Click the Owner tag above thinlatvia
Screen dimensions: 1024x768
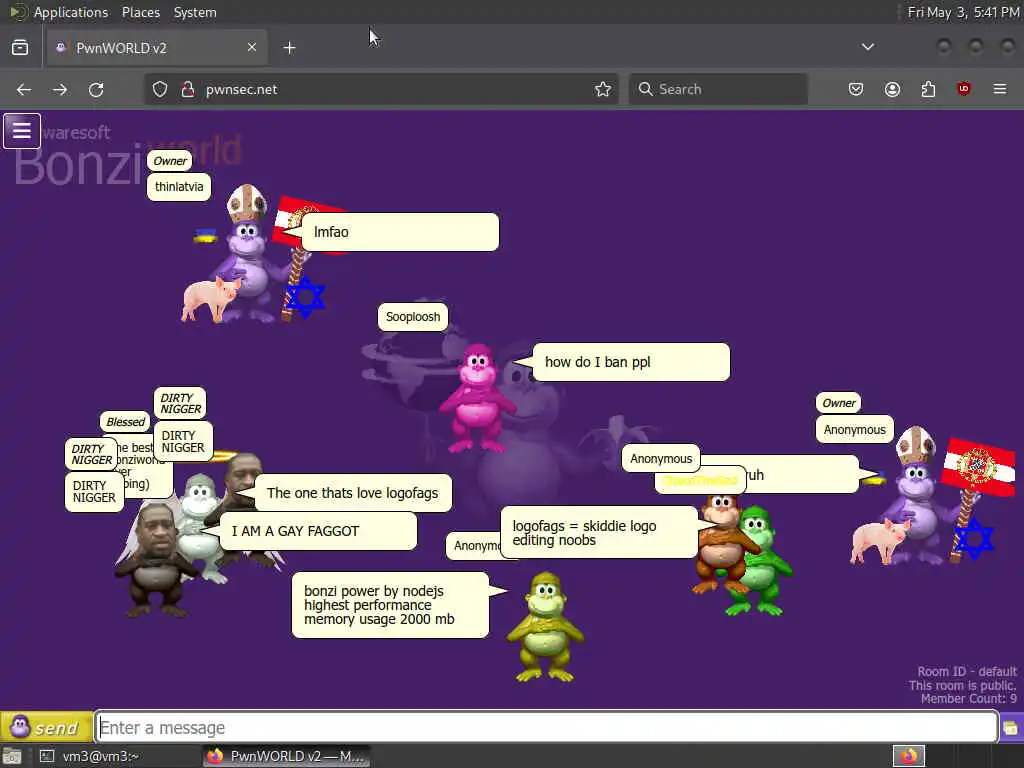(x=170, y=161)
